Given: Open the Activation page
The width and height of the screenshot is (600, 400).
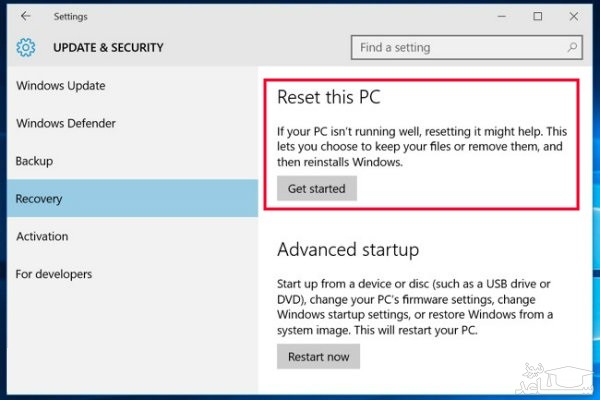Looking at the screenshot, I should pyautogui.click(x=42, y=237).
